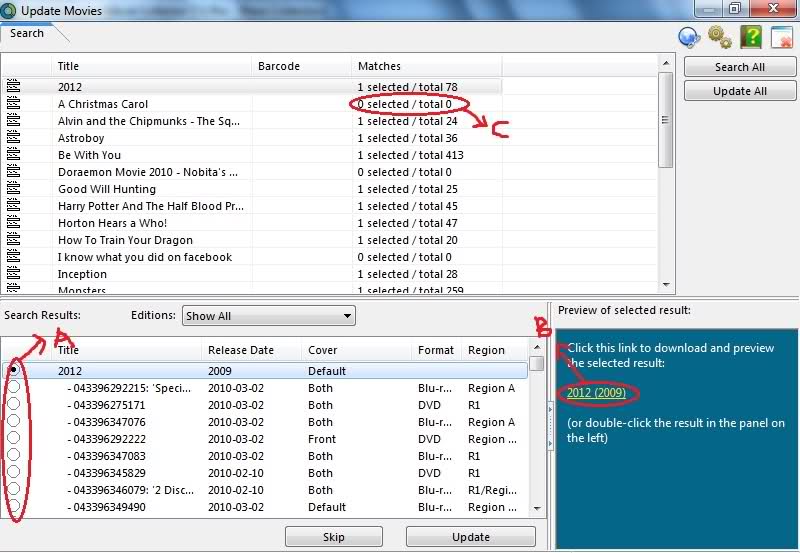Click the movie icon beside Be With You

(x=13, y=155)
